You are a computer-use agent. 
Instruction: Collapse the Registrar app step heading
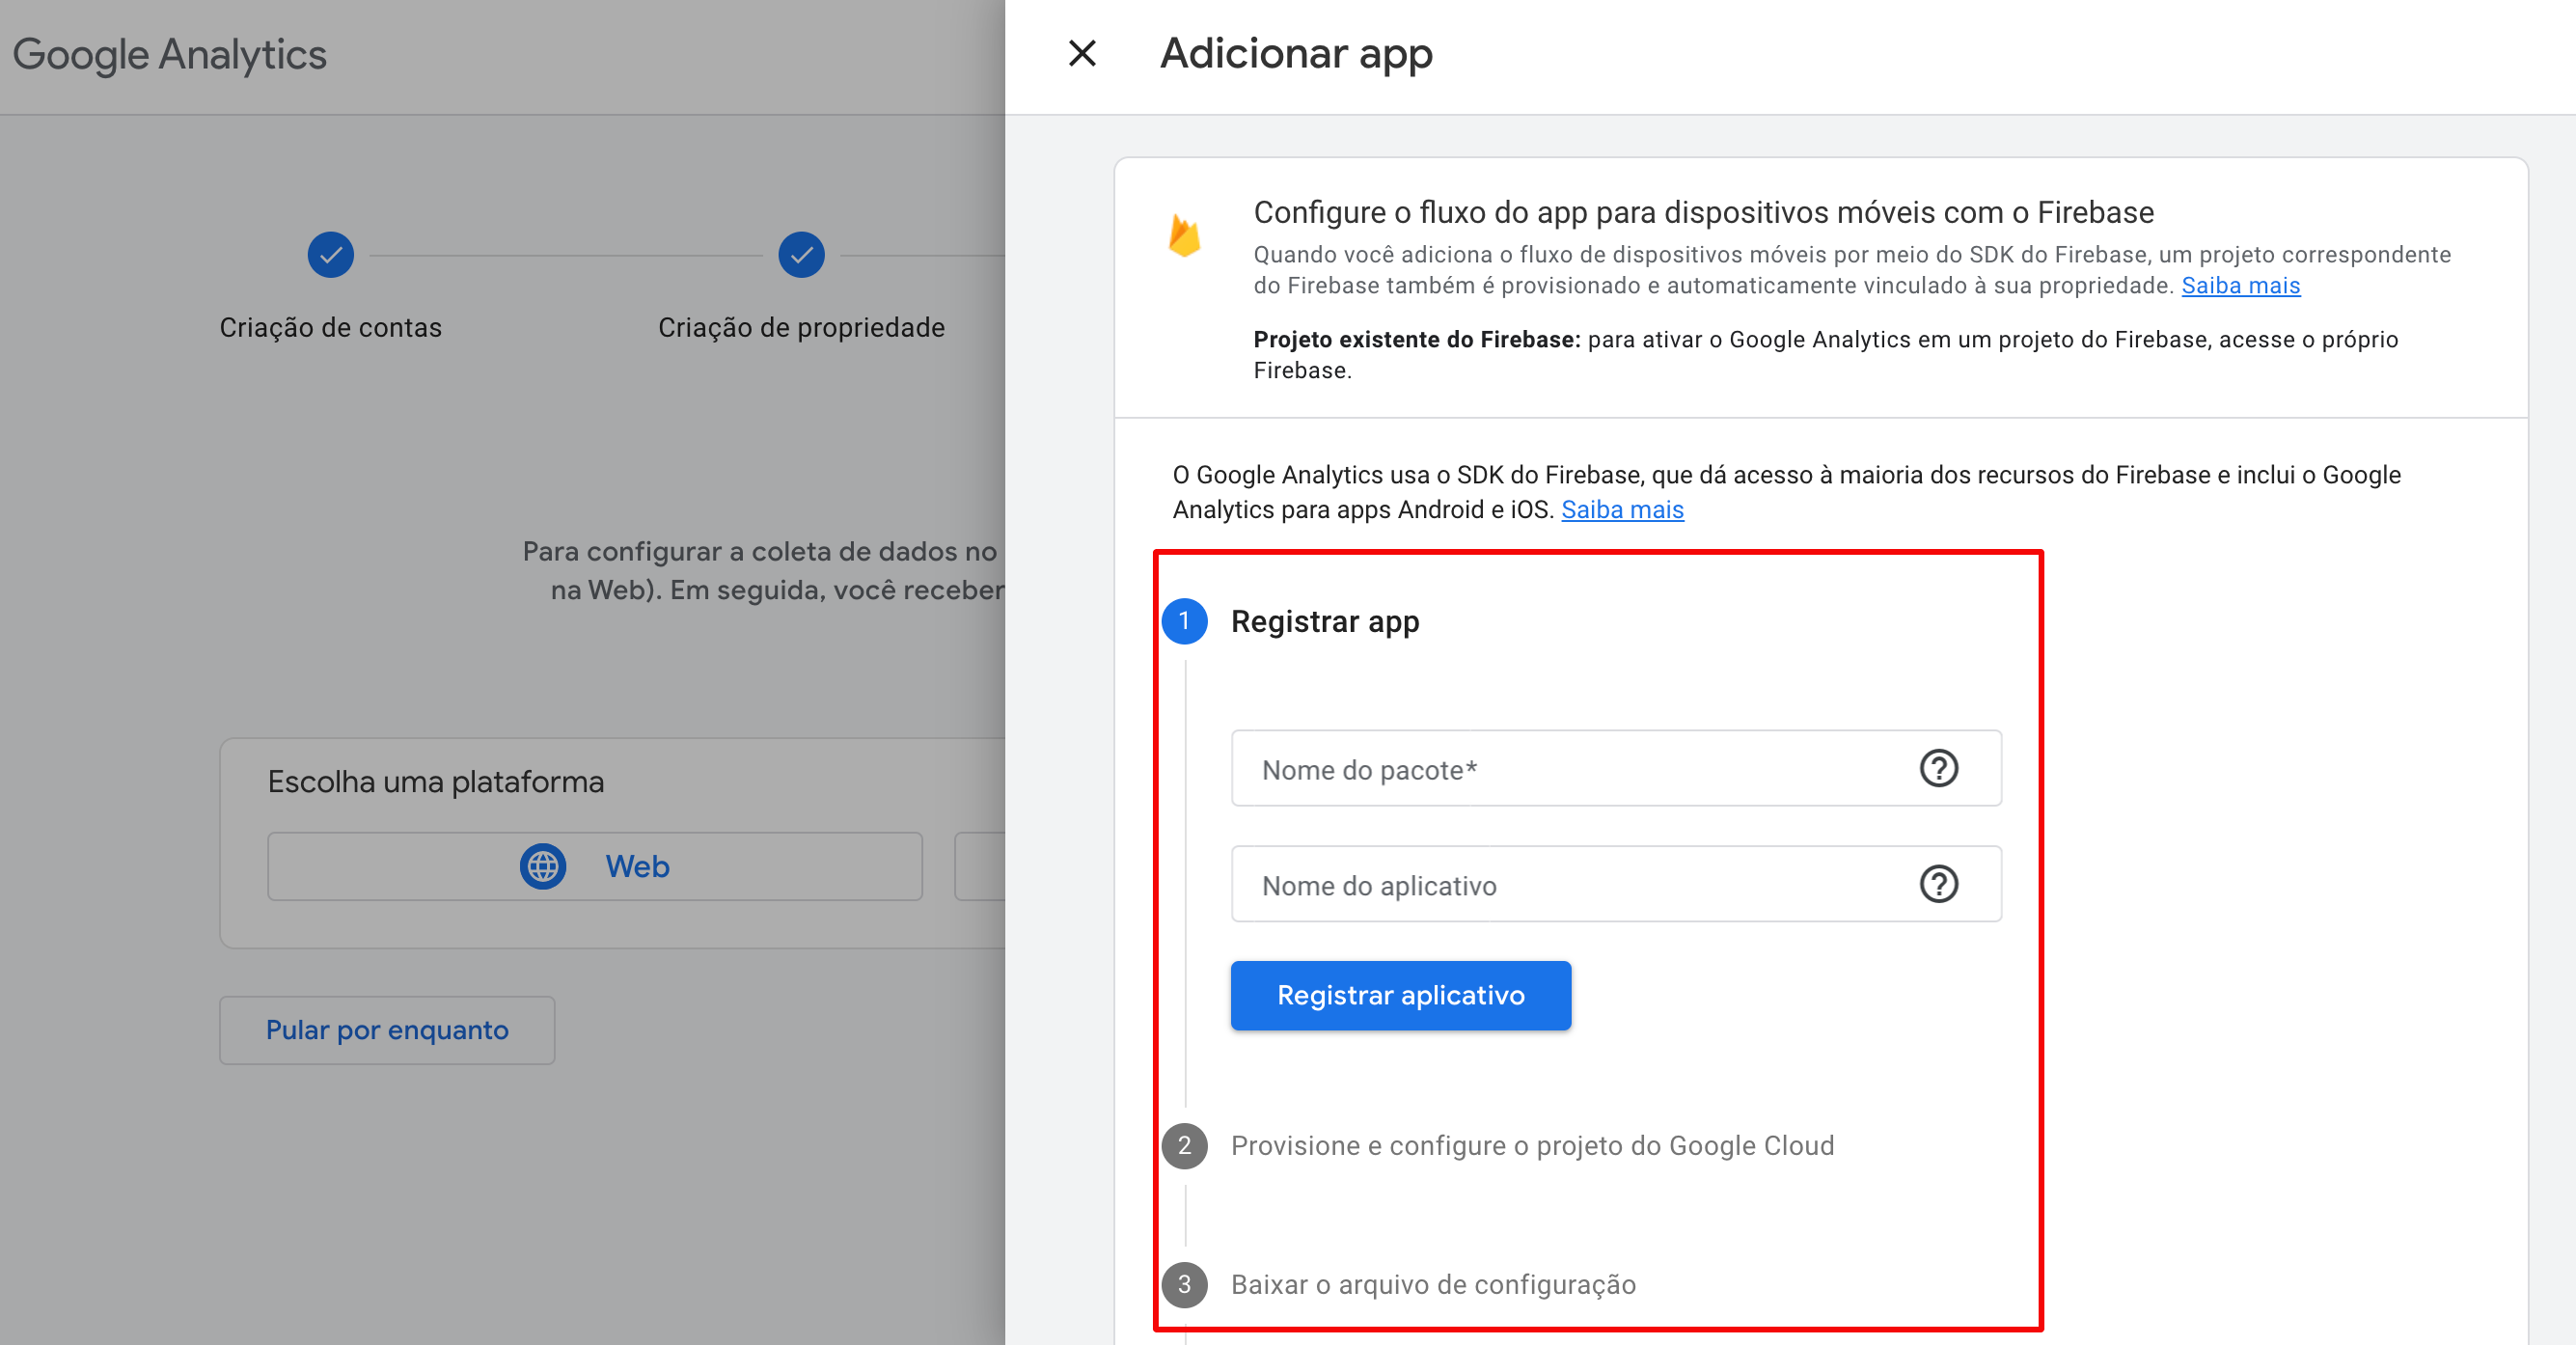[x=1325, y=621]
